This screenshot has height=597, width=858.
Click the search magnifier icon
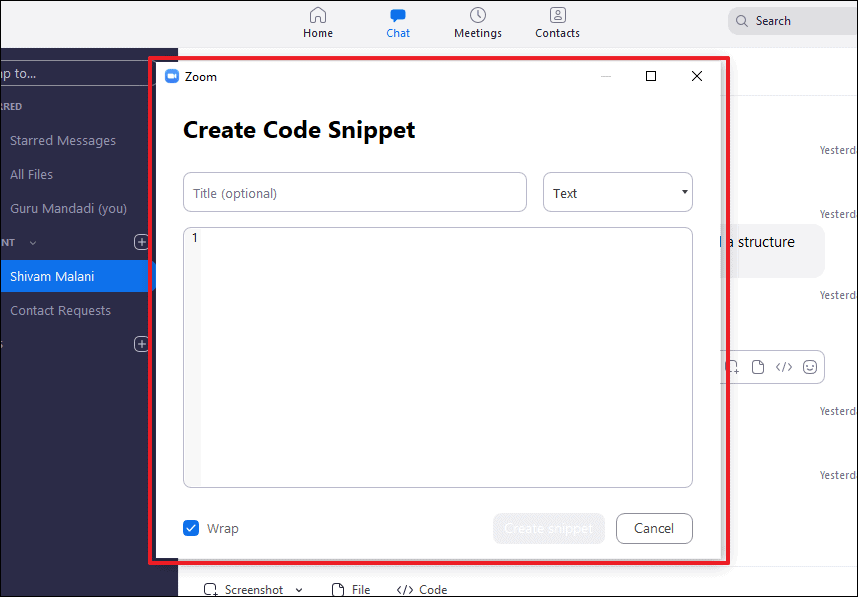(x=741, y=21)
